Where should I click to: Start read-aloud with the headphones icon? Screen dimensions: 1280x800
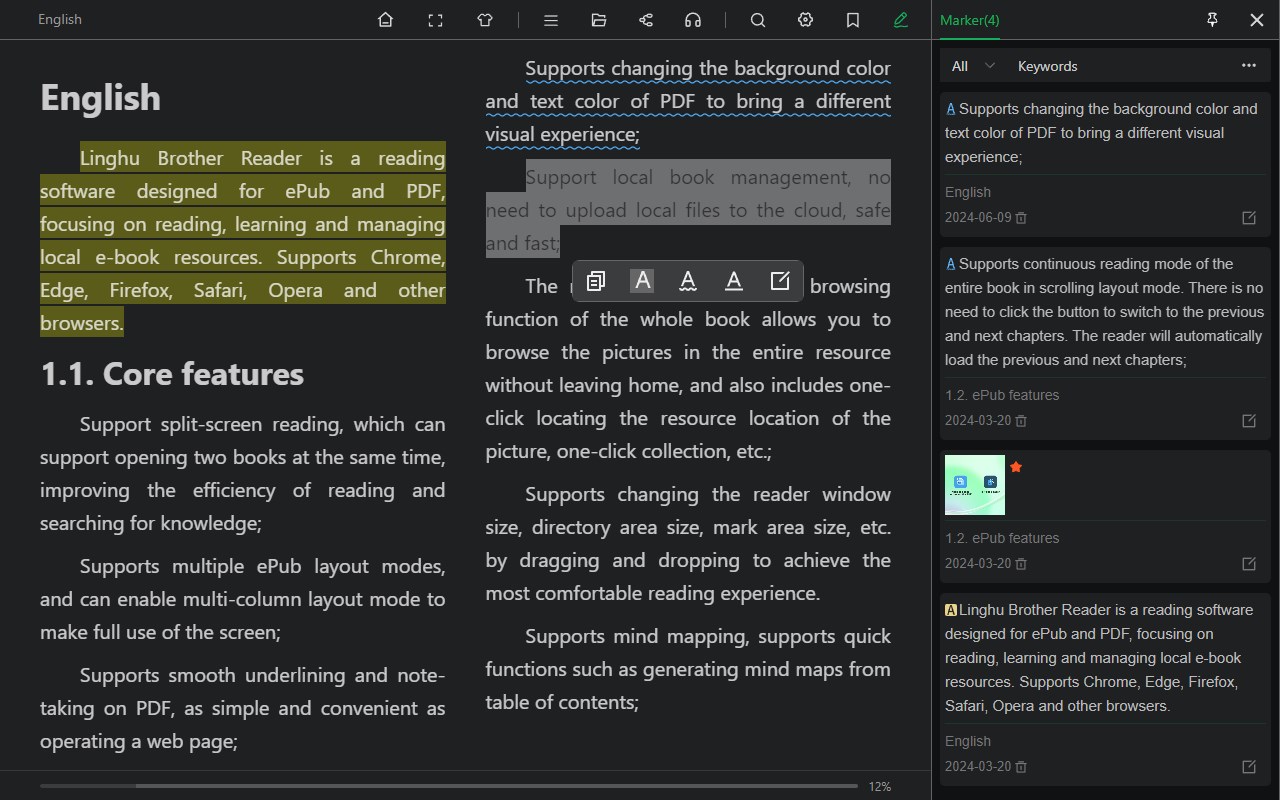click(693, 20)
